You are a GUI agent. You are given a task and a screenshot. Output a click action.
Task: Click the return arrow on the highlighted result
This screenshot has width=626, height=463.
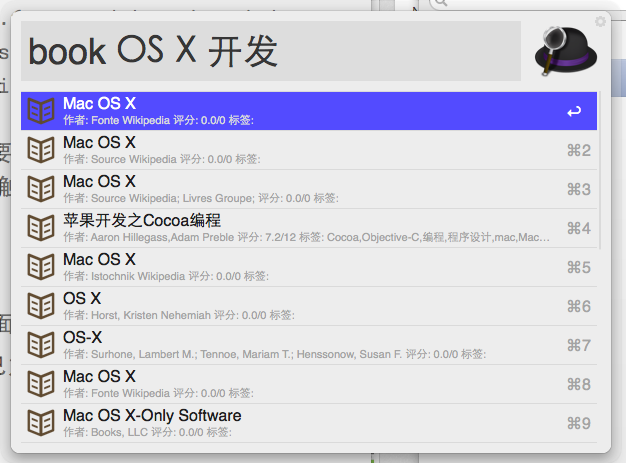click(x=574, y=111)
